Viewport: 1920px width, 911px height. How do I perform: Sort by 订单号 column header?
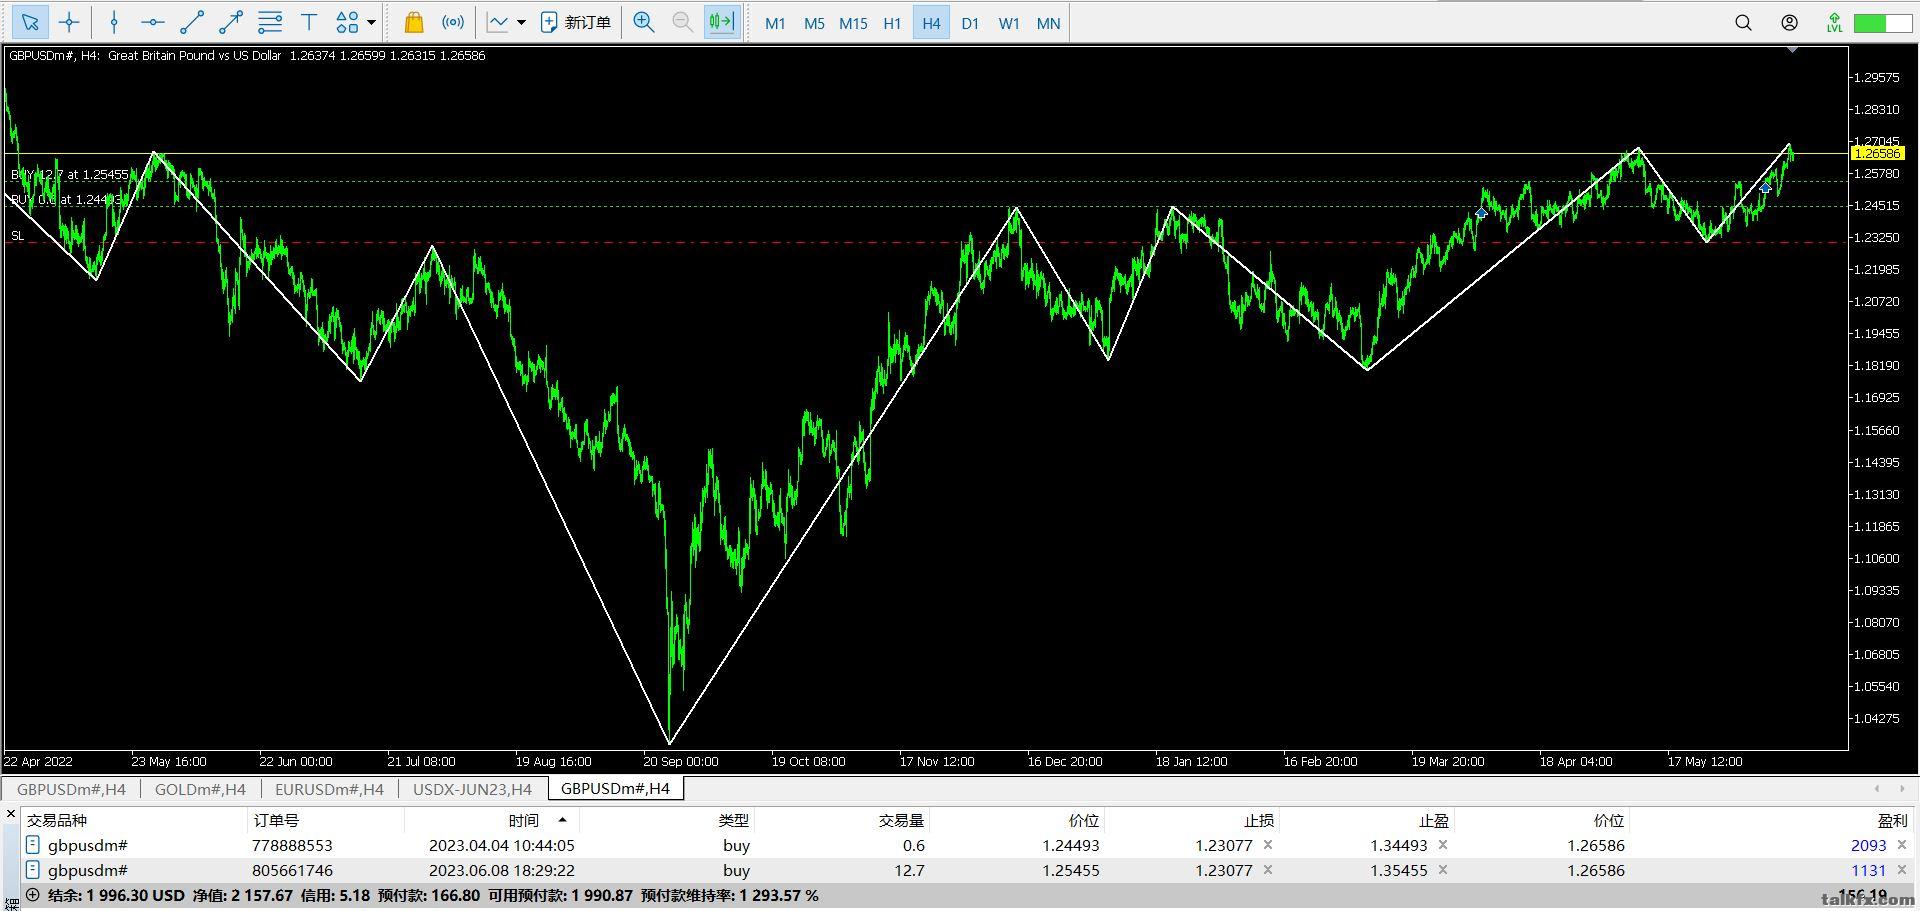(276, 820)
